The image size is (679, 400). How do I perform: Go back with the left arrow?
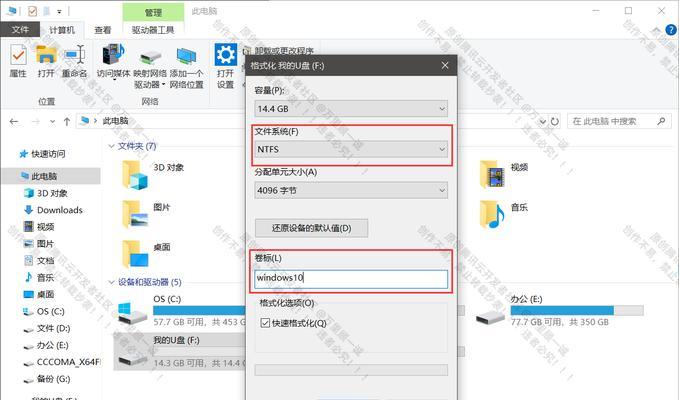[x=13, y=122]
